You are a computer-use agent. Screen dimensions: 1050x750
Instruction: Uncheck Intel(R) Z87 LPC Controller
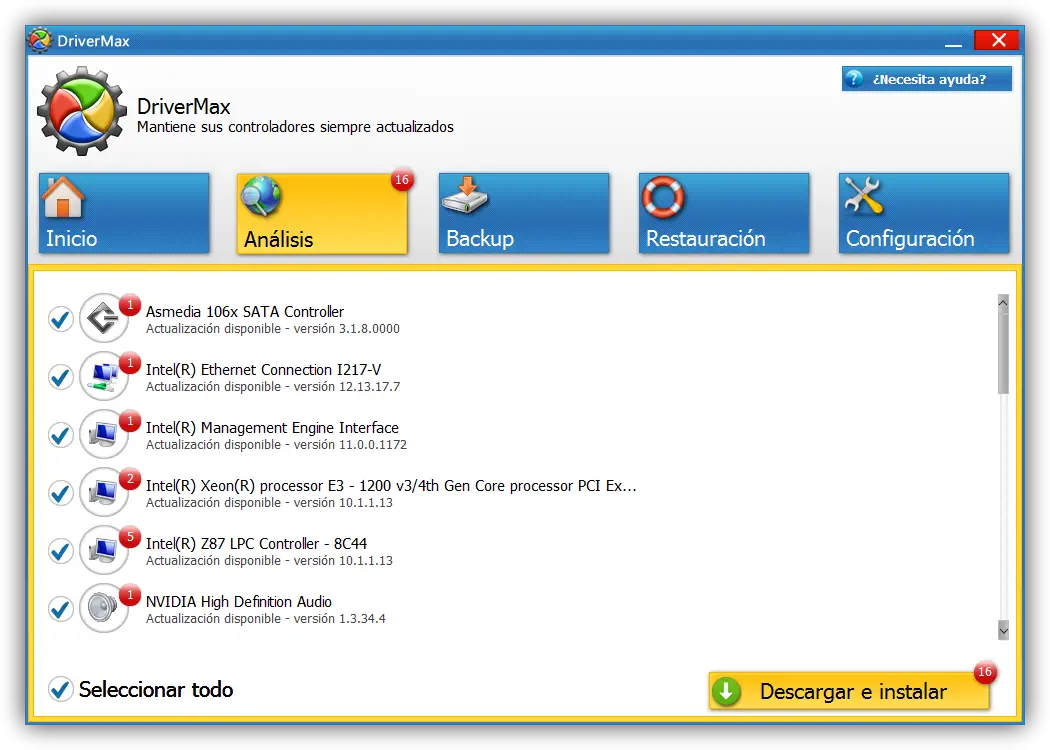tap(61, 552)
